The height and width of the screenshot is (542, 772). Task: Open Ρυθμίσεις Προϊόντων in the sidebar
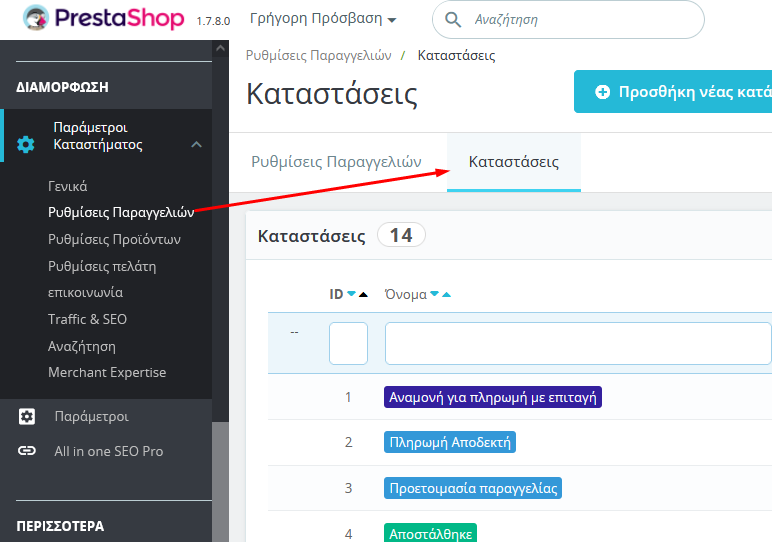pyautogui.click(x=114, y=239)
